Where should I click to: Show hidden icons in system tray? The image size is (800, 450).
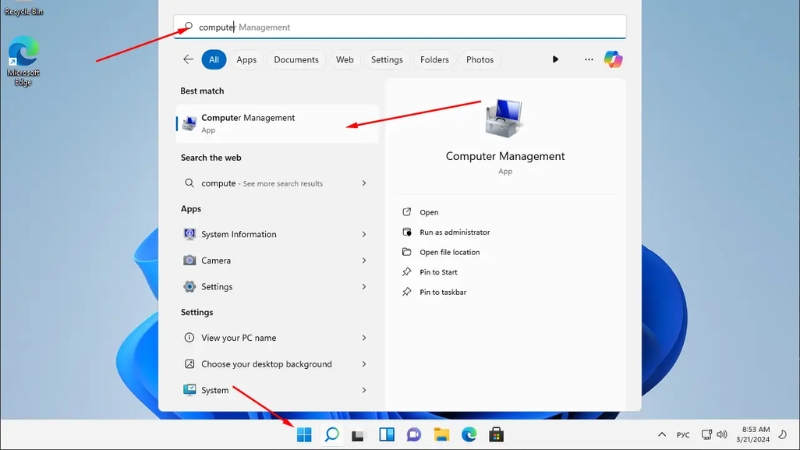662,435
